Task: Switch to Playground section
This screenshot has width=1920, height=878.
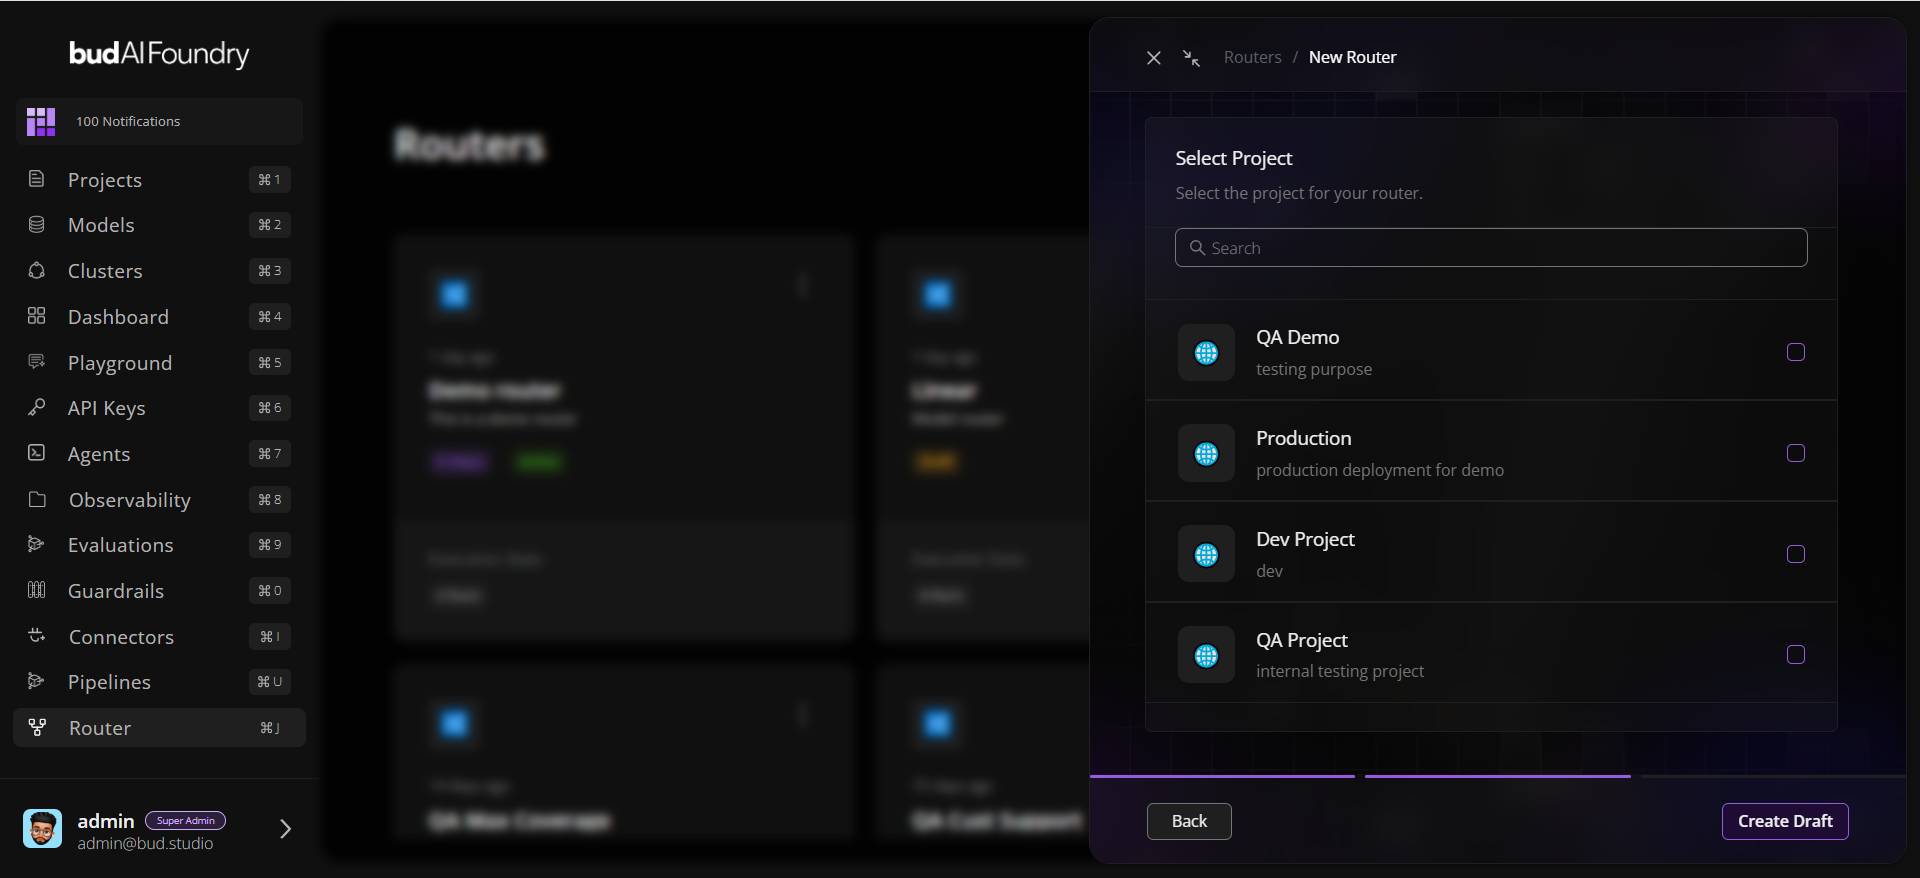Action: (x=160, y=363)
